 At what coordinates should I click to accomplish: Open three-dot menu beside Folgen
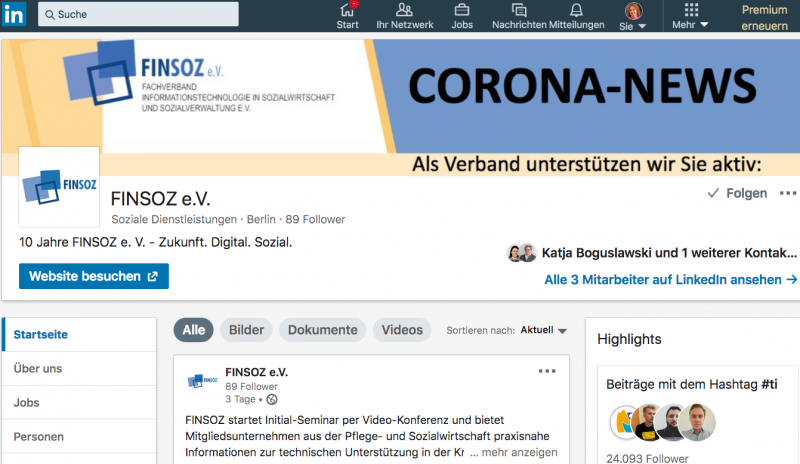(788, 193)
